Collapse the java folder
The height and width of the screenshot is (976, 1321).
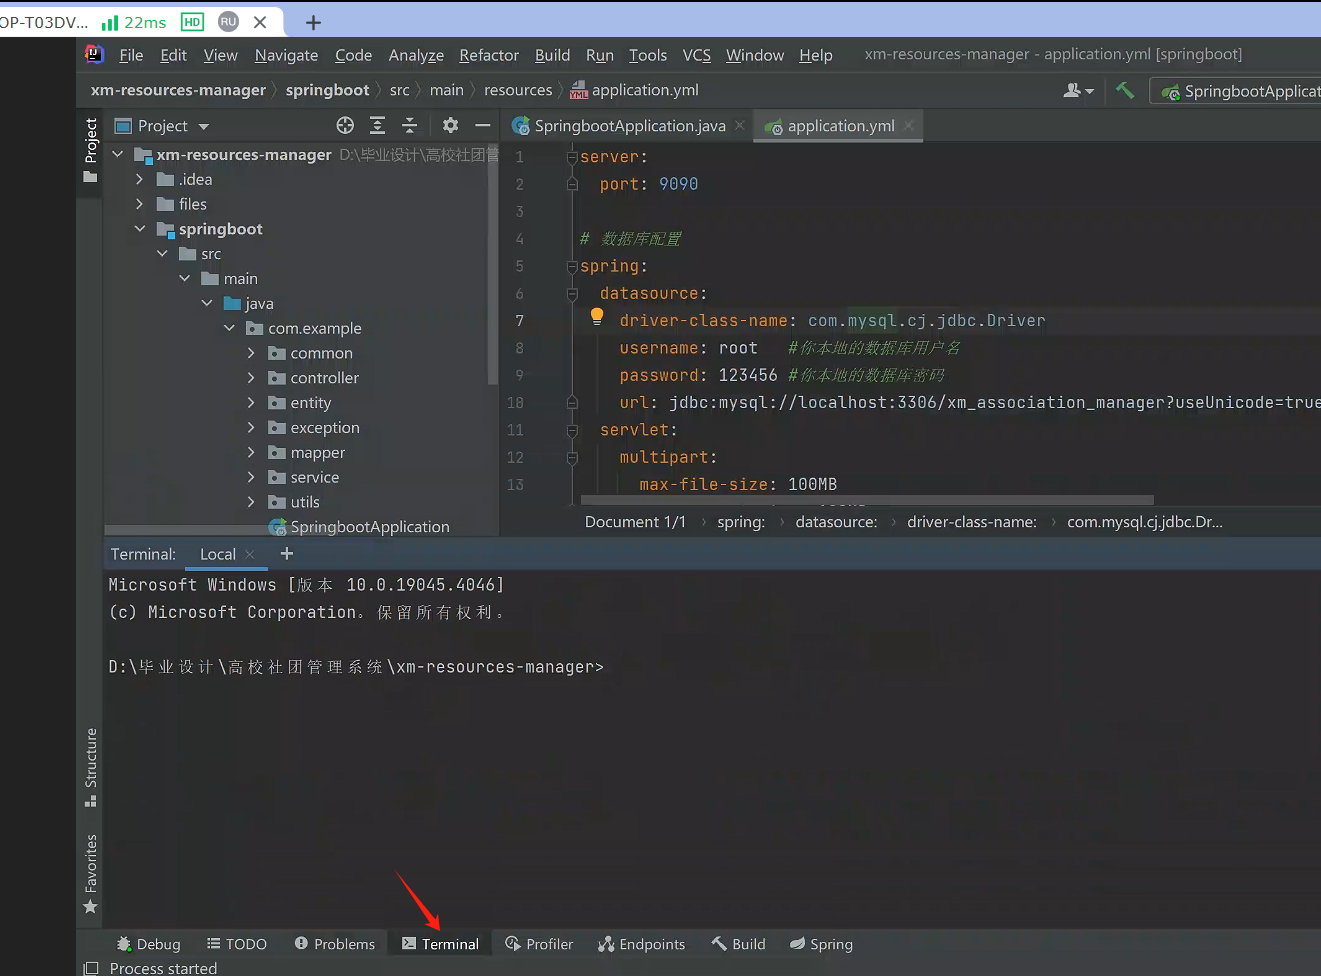pyautogui.click(x=207, y=303)
